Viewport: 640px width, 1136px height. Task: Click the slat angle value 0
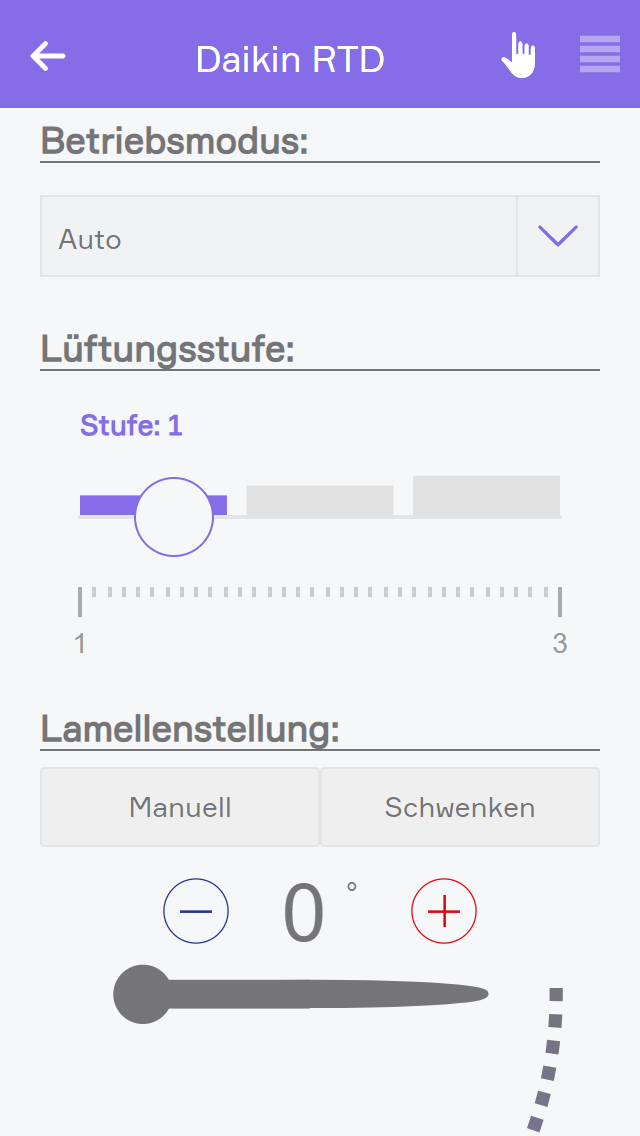[x=304, y=912]
